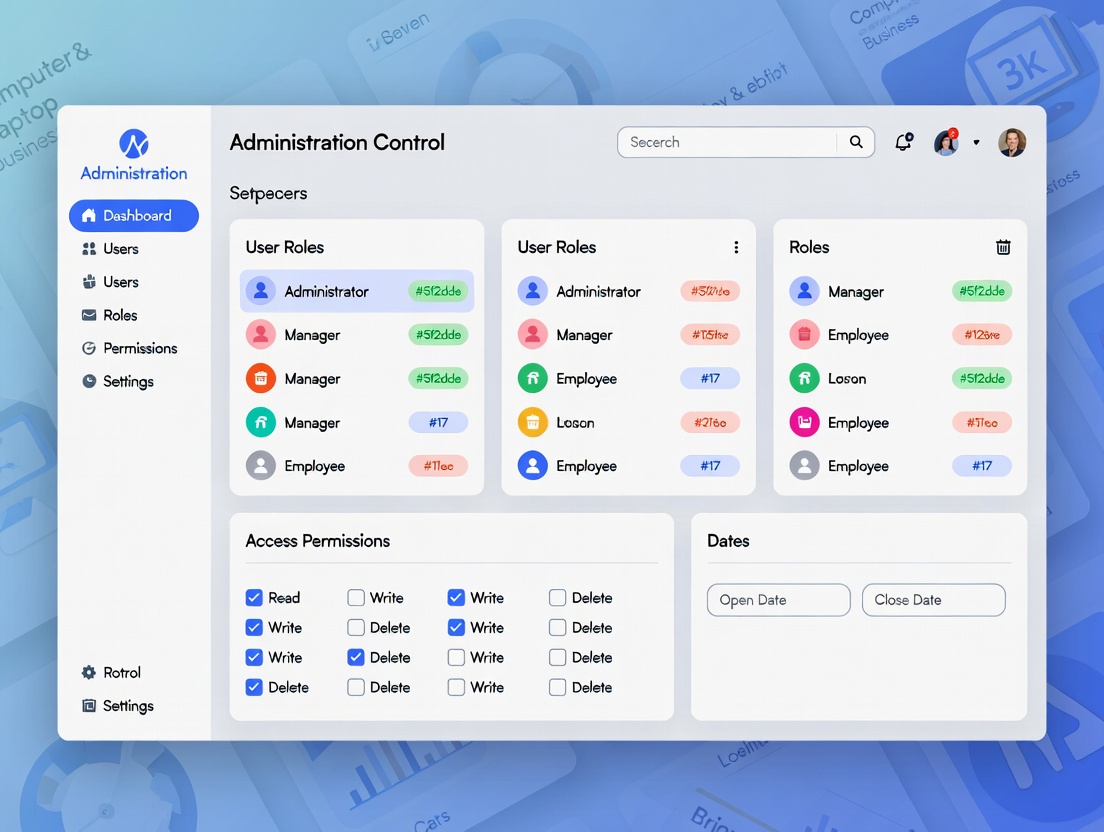Image resolution: width=1104 pixels, height=832 pixels.
Task: Expand the dropdown arrow beside the badged avatar
Action: (x=976, y=143)
